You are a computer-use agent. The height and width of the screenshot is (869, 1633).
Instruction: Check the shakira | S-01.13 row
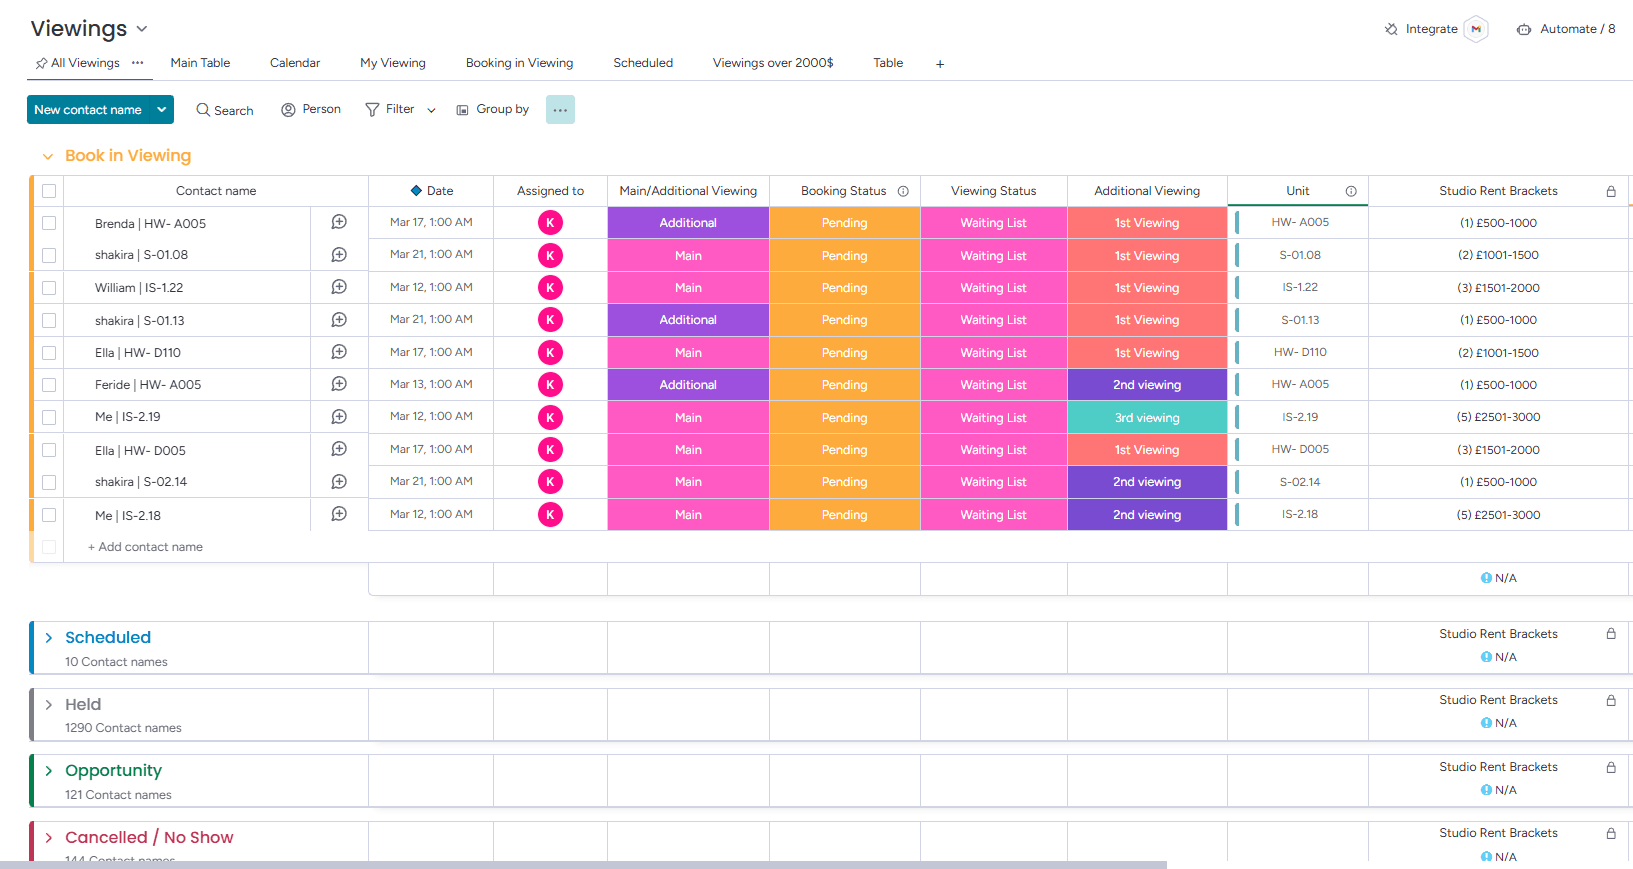[x=49, y=320]
